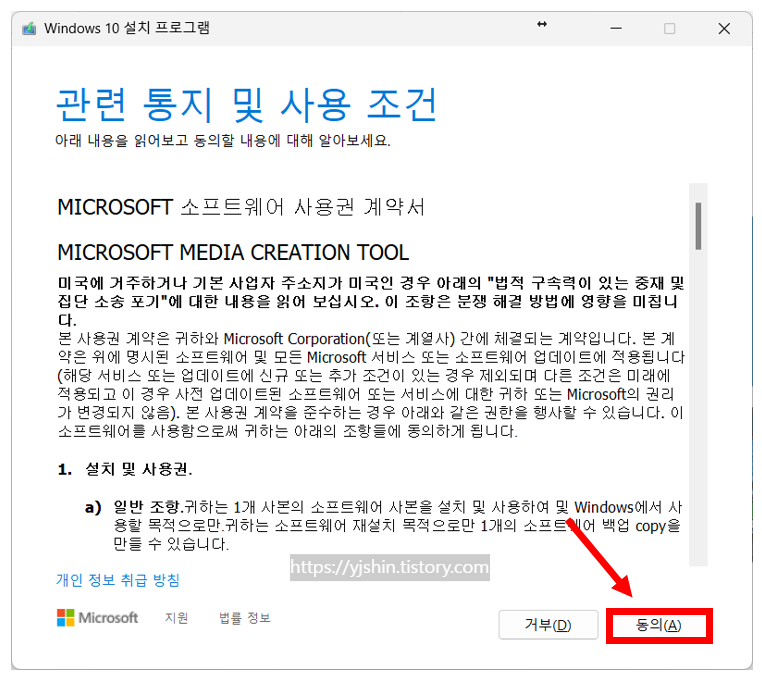The height and width of the screenshot is (695, 762).
Task: Click the 거부(D) decline button
Action: pos(548,625)
